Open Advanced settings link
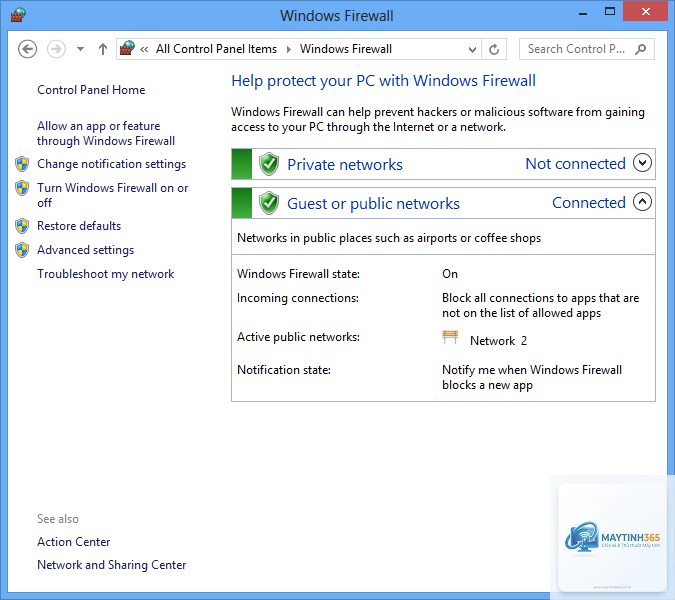Image resolution: width=675 pixels, height=600 pixels. coord(86,250)
